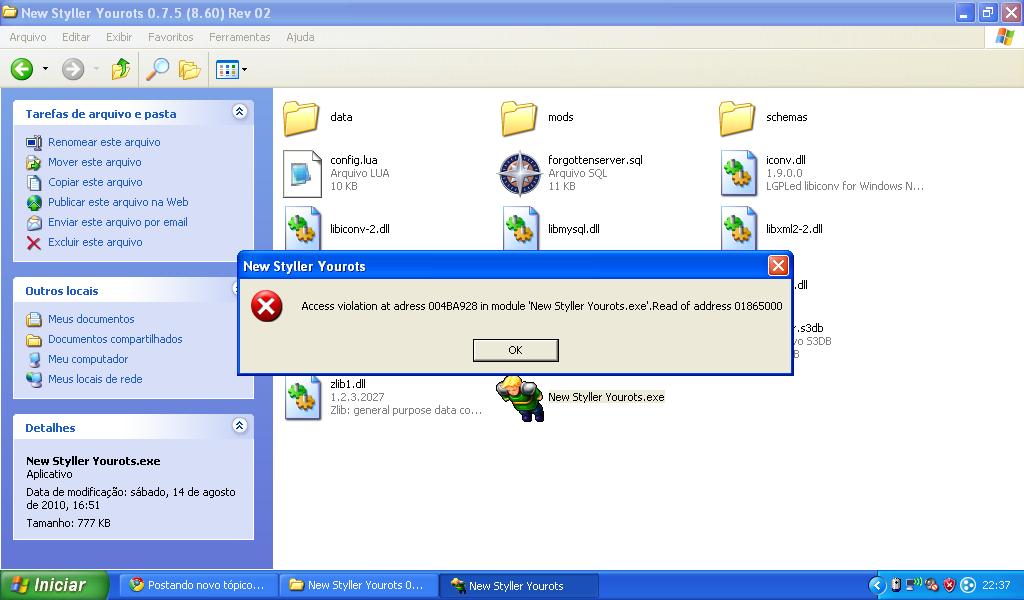Click OK in the error dialog
Viewport: 1024px width, 600px height.
click(515, 350)
